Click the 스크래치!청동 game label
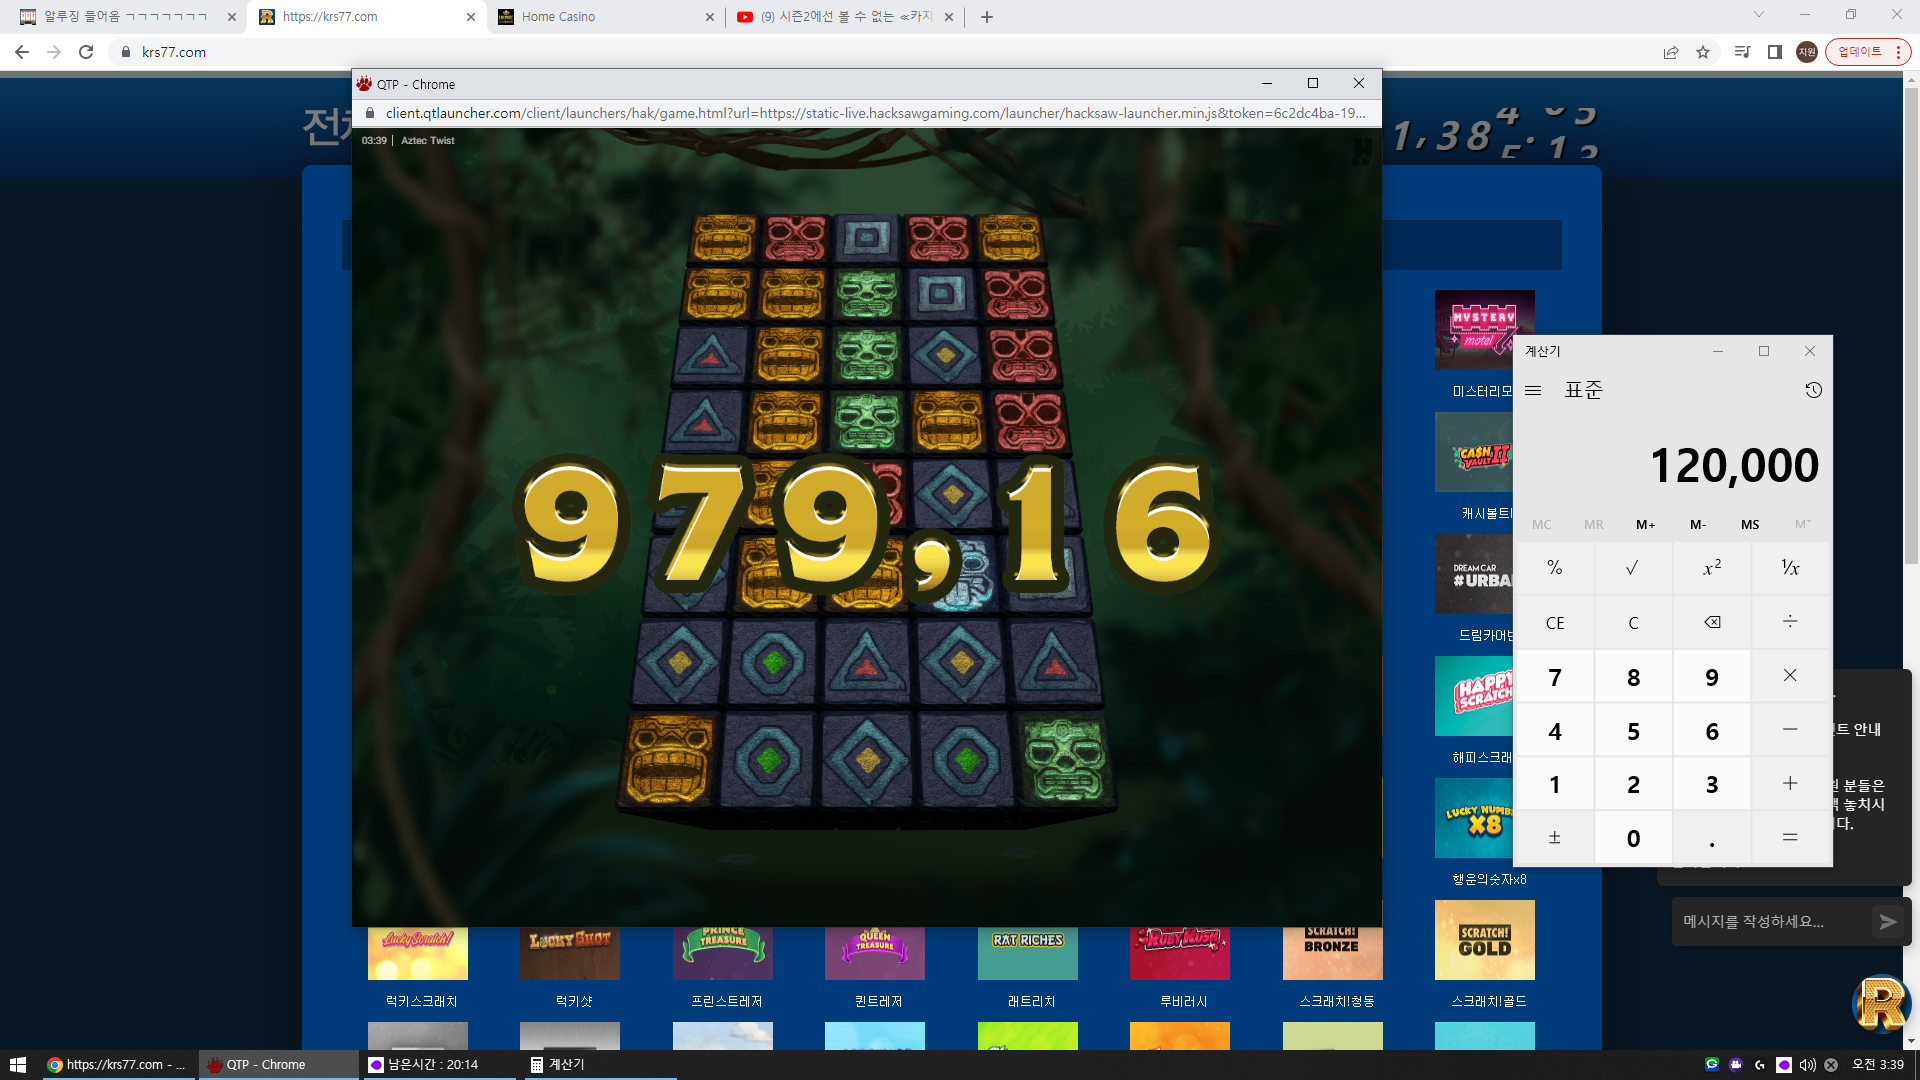This screenshot has width=1920, height=1080. [1337, 1001]
